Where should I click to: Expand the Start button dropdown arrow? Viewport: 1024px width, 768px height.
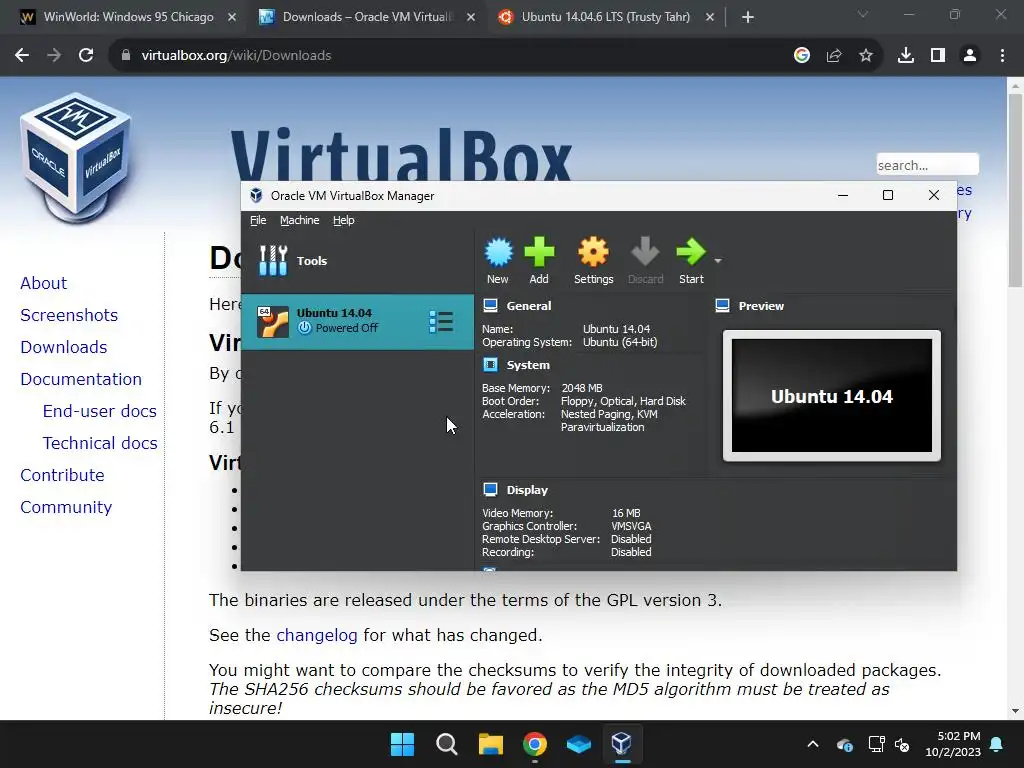coord(718,261)
